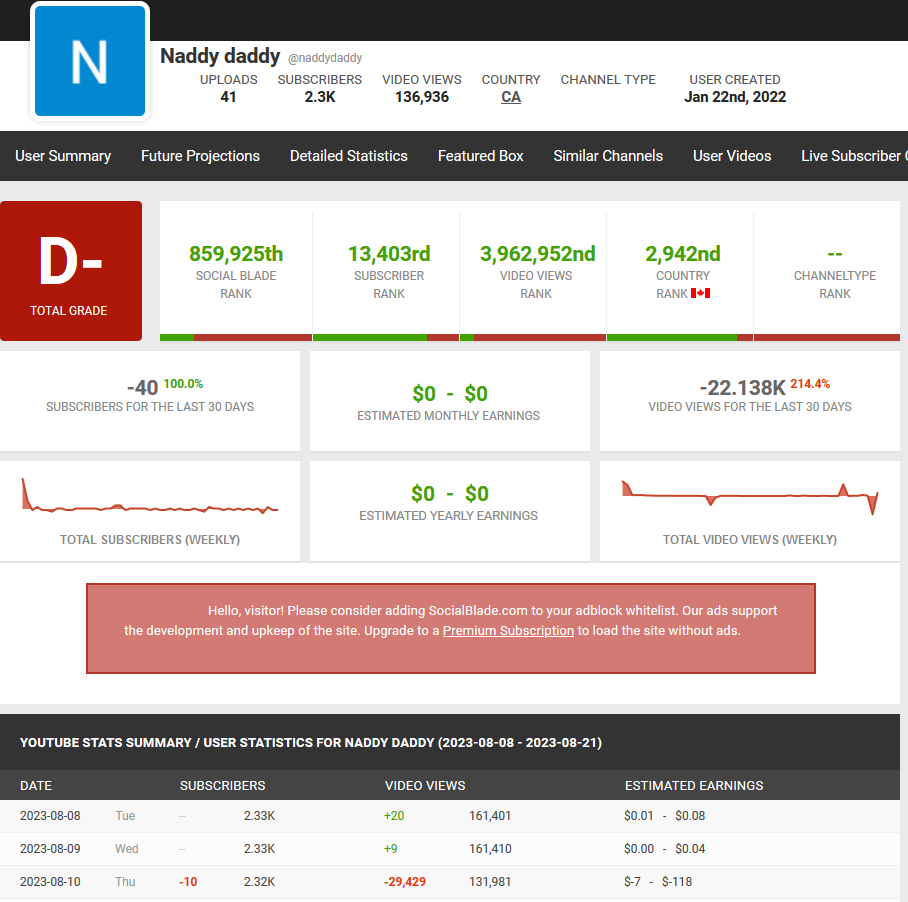Click the adblock whitelist notice banner

point(451,628)
